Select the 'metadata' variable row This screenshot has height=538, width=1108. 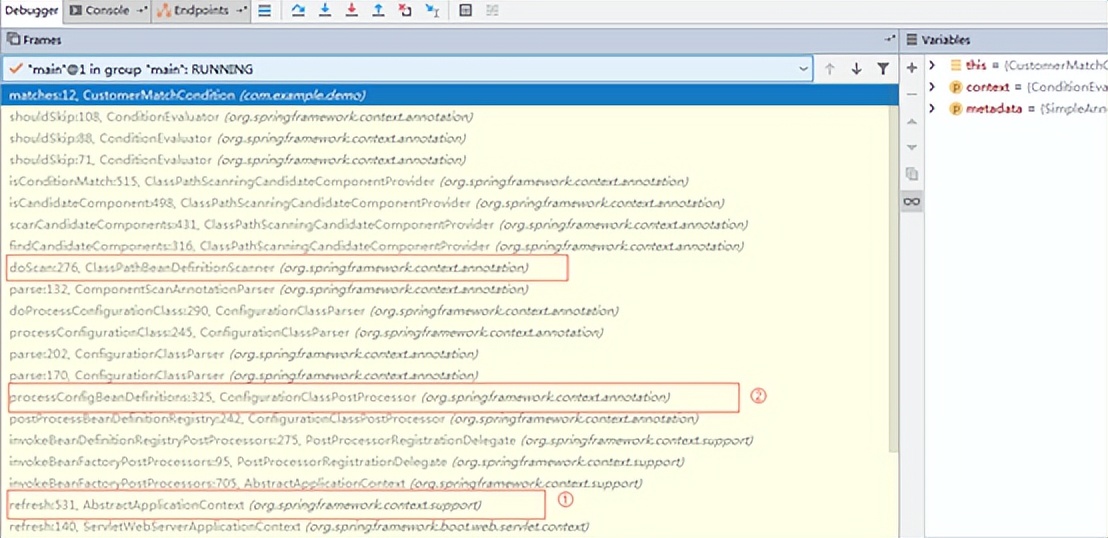click(1016, 109)
